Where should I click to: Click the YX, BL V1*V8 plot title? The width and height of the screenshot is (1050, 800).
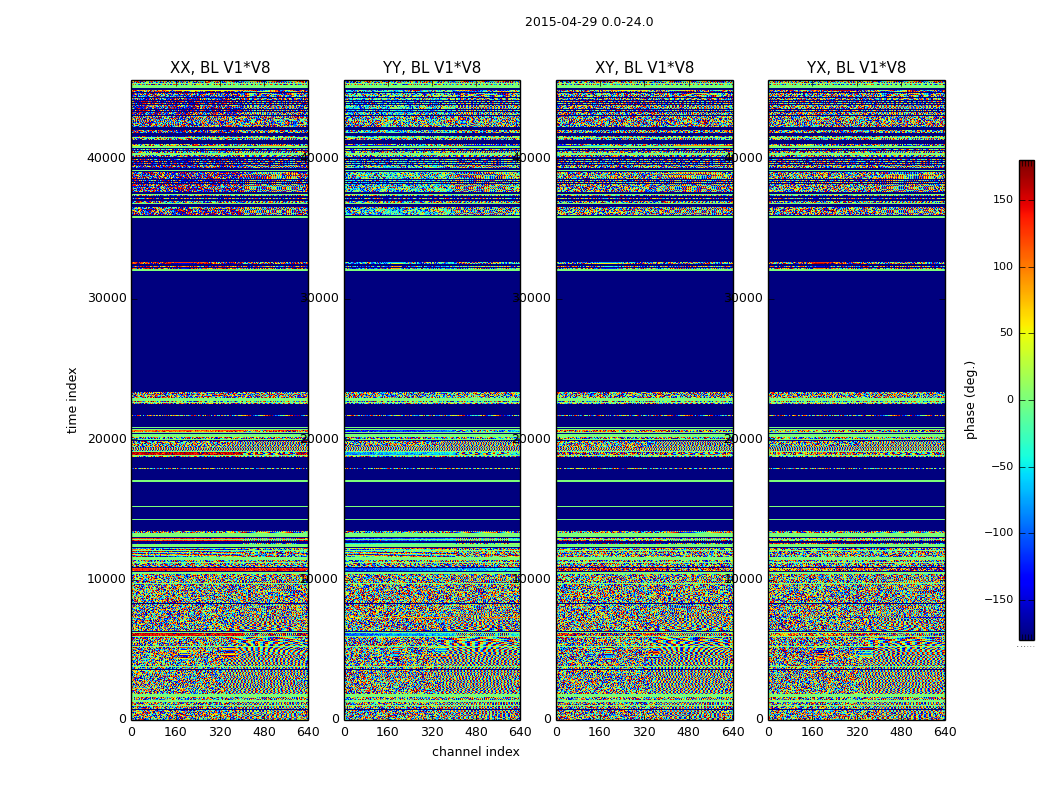pyautogui.click(x=856, y=68)
